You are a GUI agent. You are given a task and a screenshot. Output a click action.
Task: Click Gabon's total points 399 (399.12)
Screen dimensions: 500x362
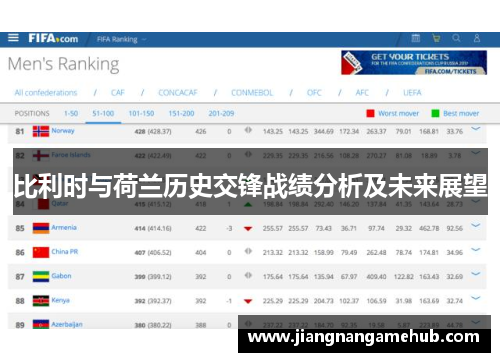153,277
